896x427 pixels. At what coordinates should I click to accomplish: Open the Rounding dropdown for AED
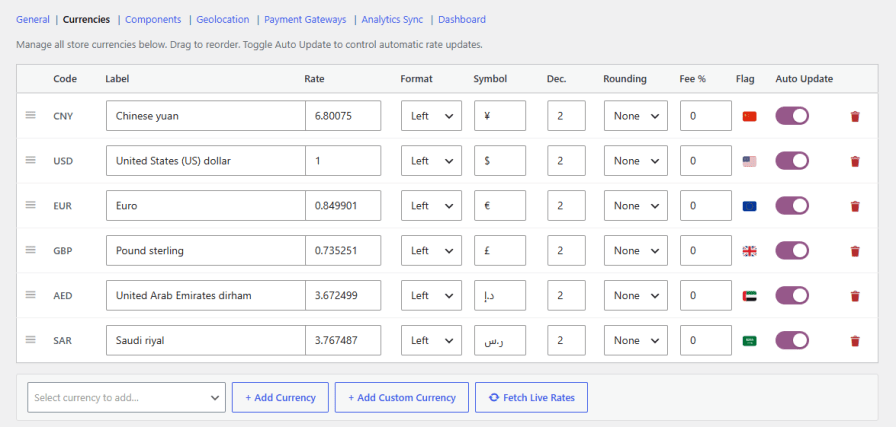[635, 296]
